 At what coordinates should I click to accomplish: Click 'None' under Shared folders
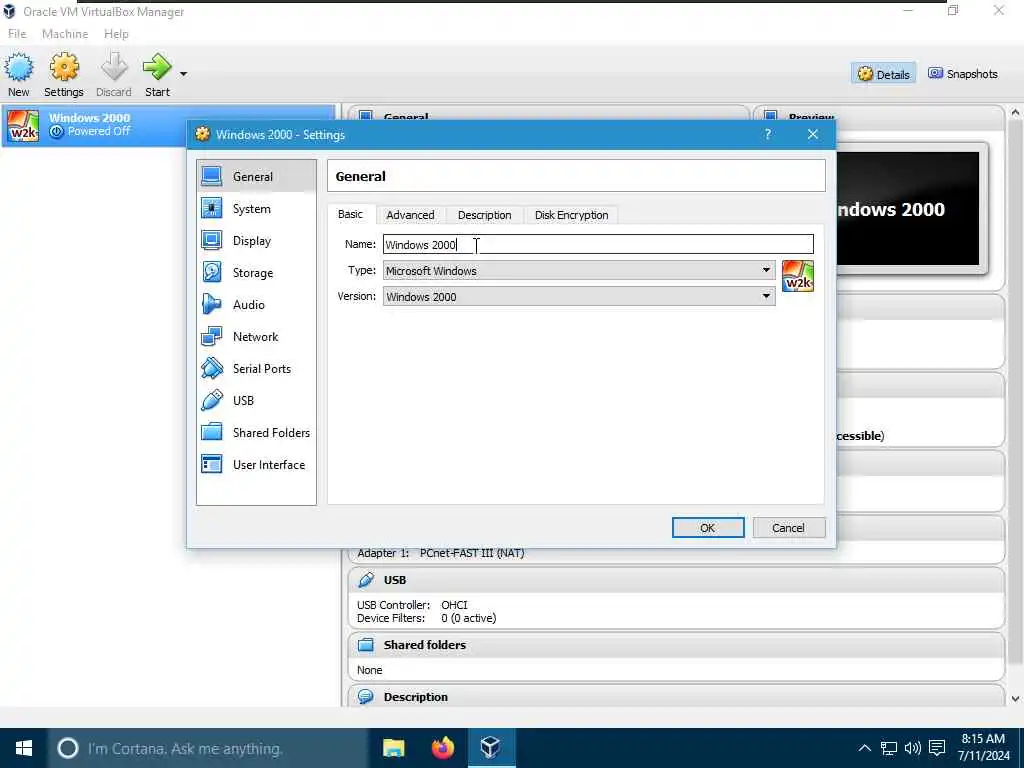[x=370, y=670]
